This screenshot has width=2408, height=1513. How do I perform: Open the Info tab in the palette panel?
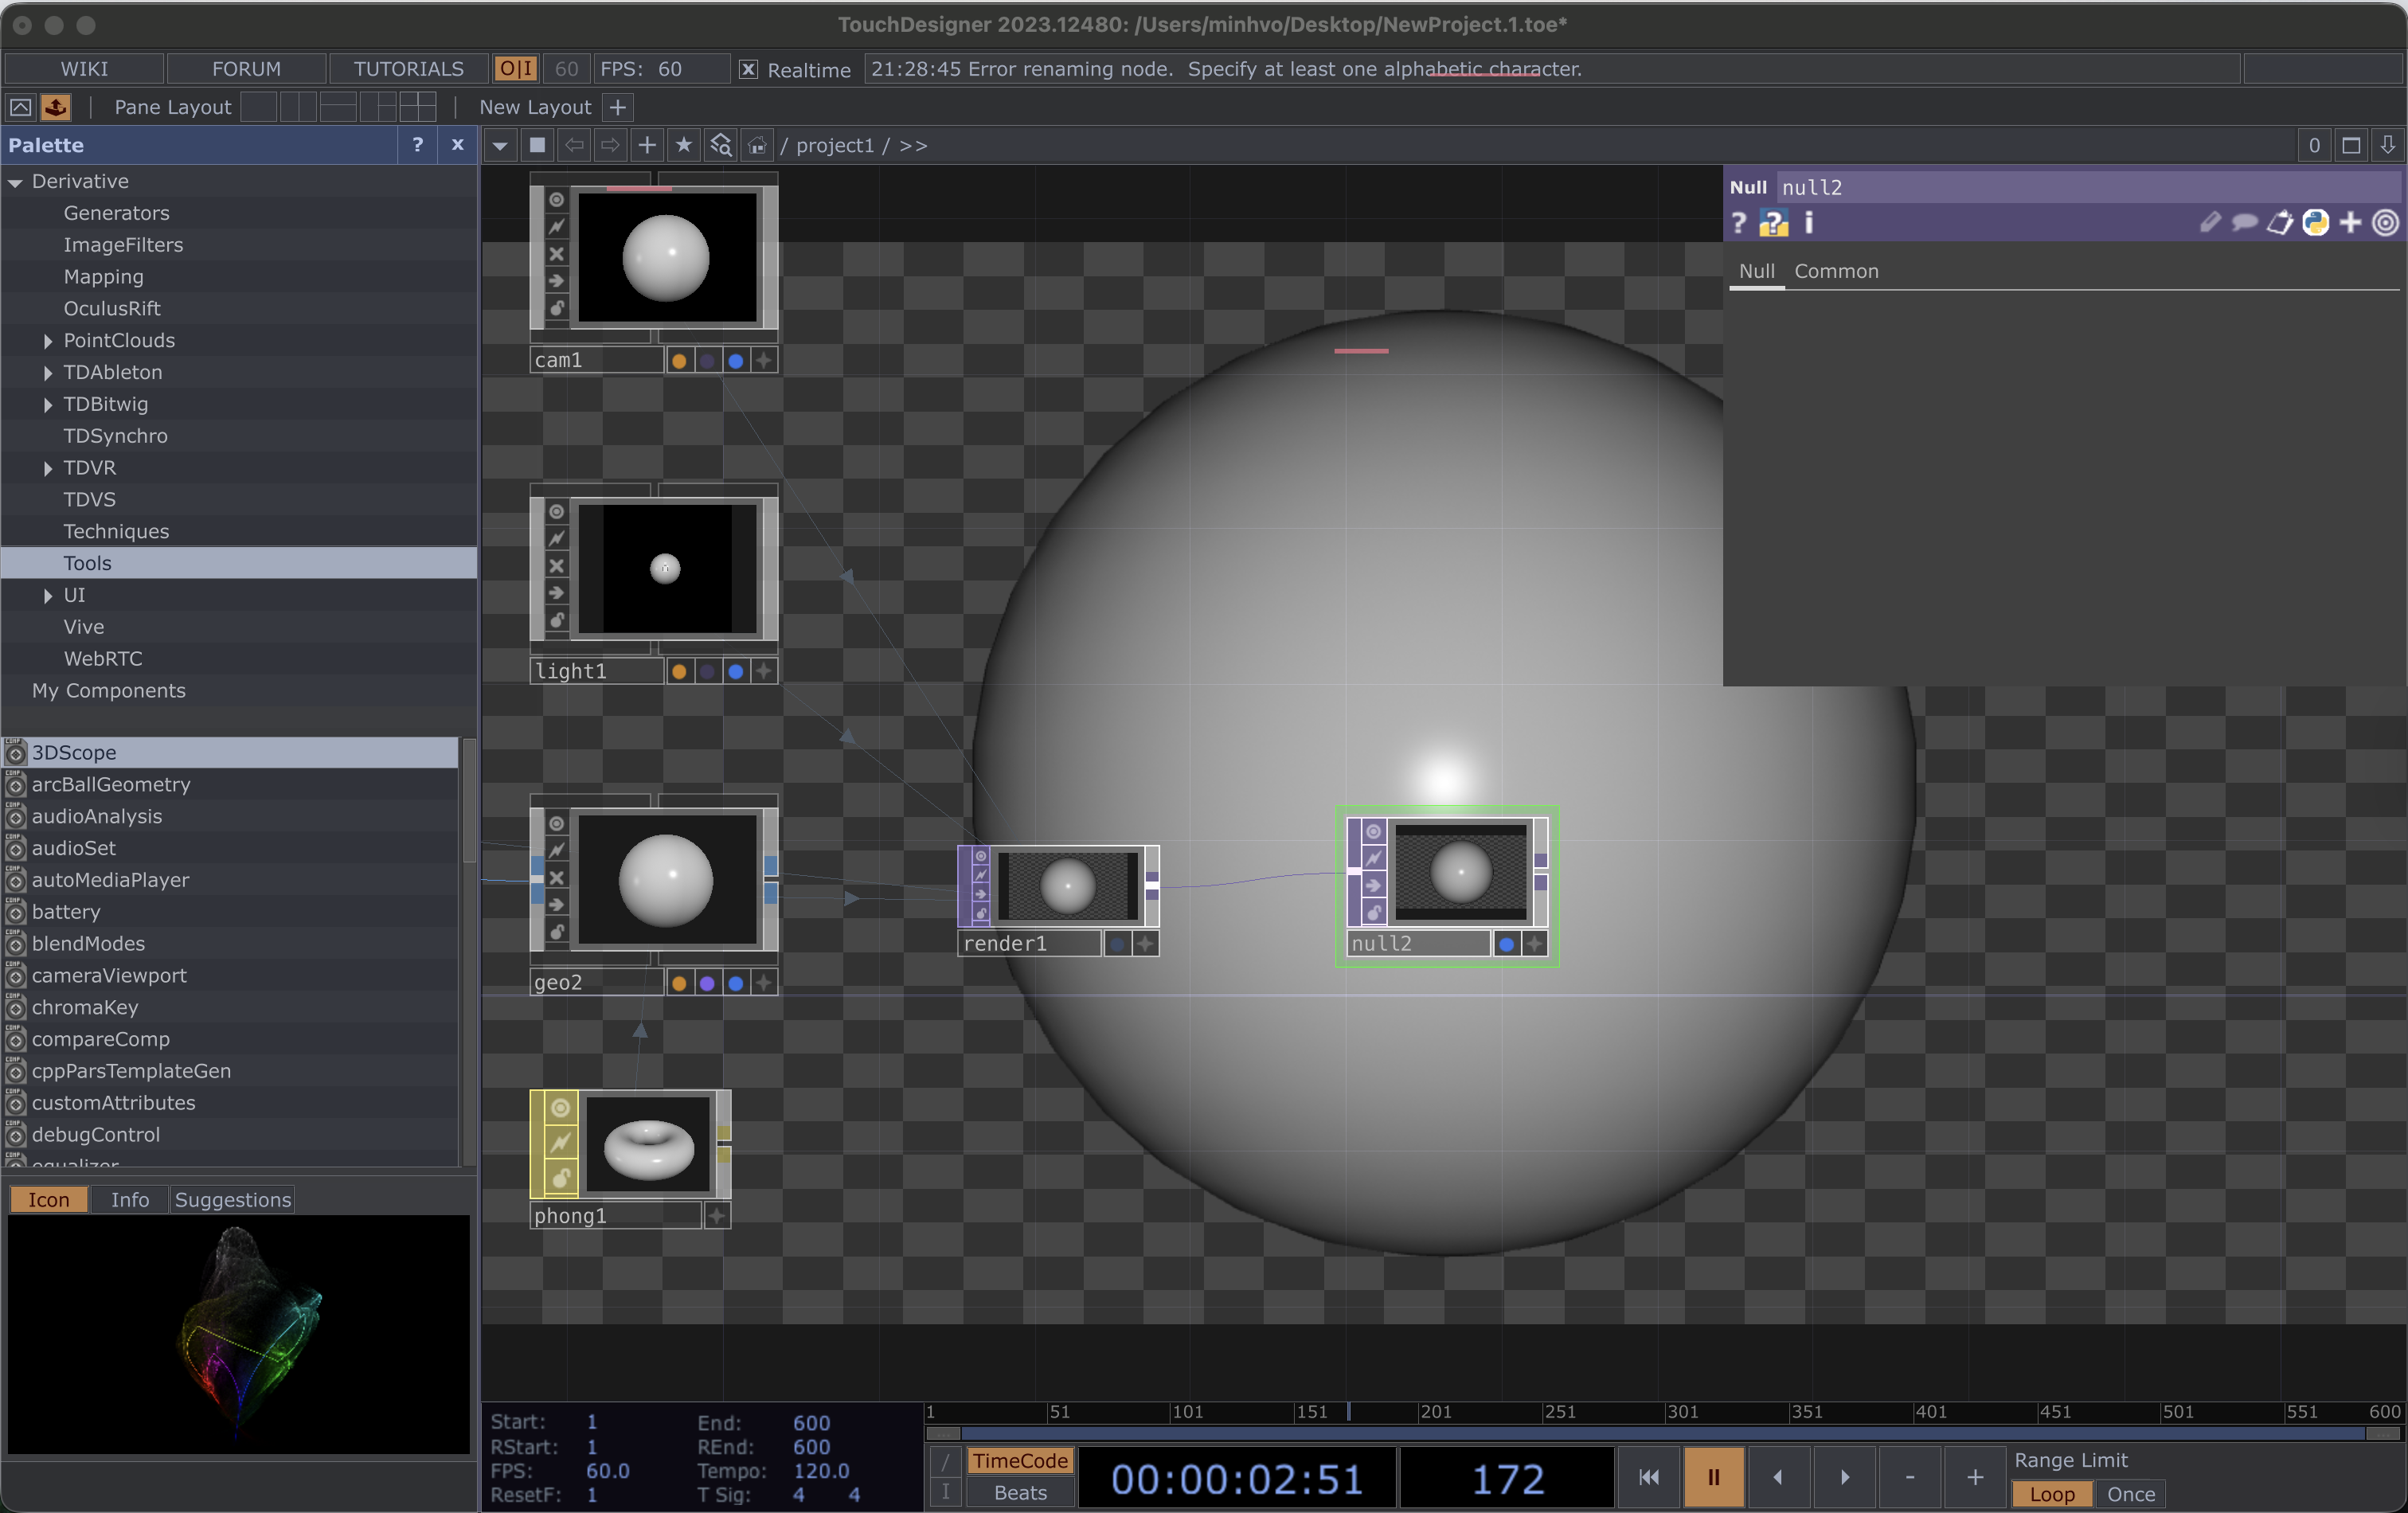[x=129, y=1199]
